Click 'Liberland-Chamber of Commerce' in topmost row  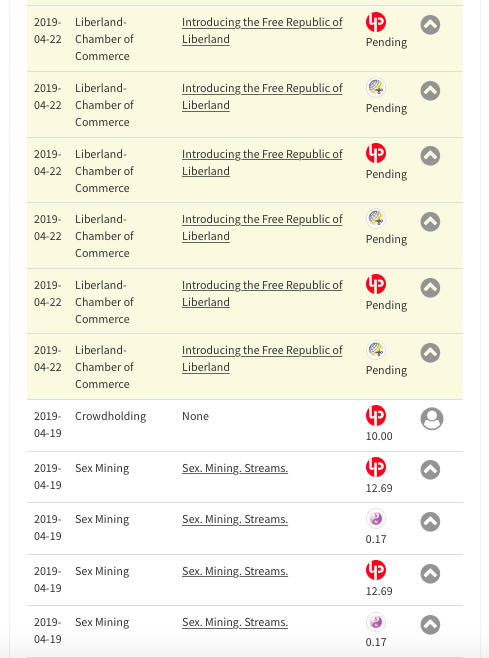click(104, 39)
